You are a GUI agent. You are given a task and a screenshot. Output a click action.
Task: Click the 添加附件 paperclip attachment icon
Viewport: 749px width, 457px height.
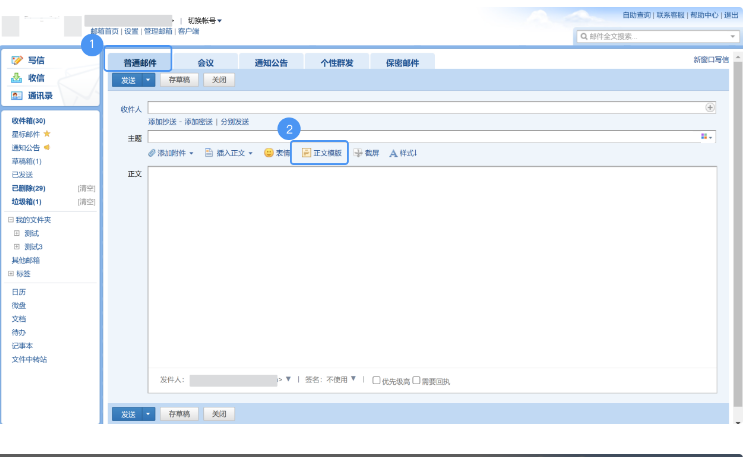pyautogui.click(x=152, y=153)
